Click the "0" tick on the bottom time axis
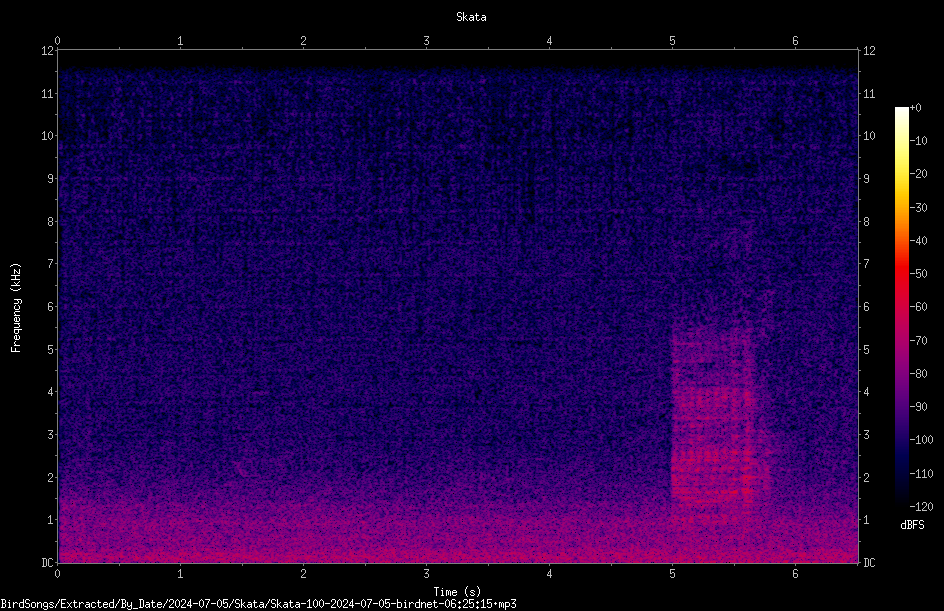The height and width of the screenshot is (611, 944). pyautogui.click(x=57, y=574)
